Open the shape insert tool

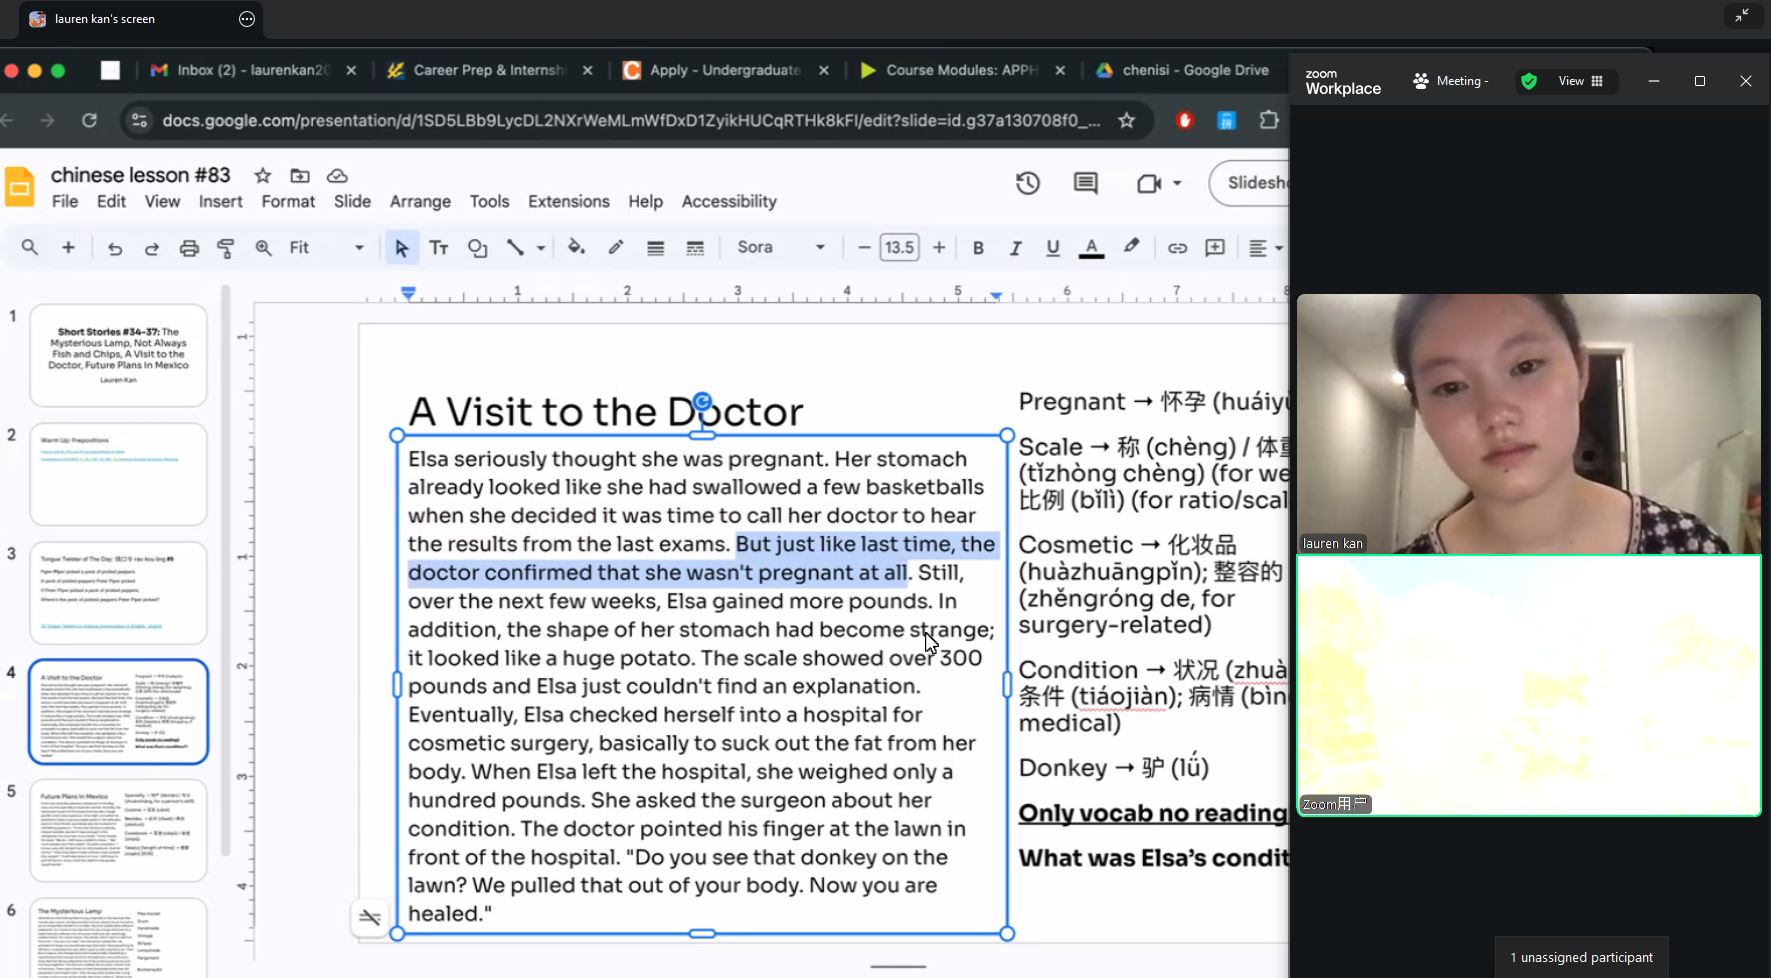(x=477, y=248)
